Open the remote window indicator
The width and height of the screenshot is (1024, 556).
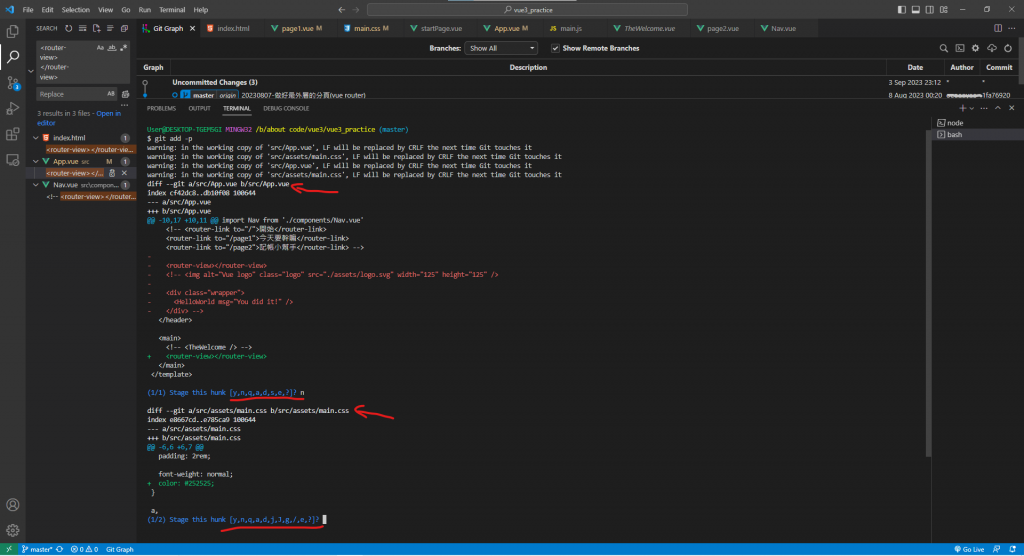tap(8, 549)
